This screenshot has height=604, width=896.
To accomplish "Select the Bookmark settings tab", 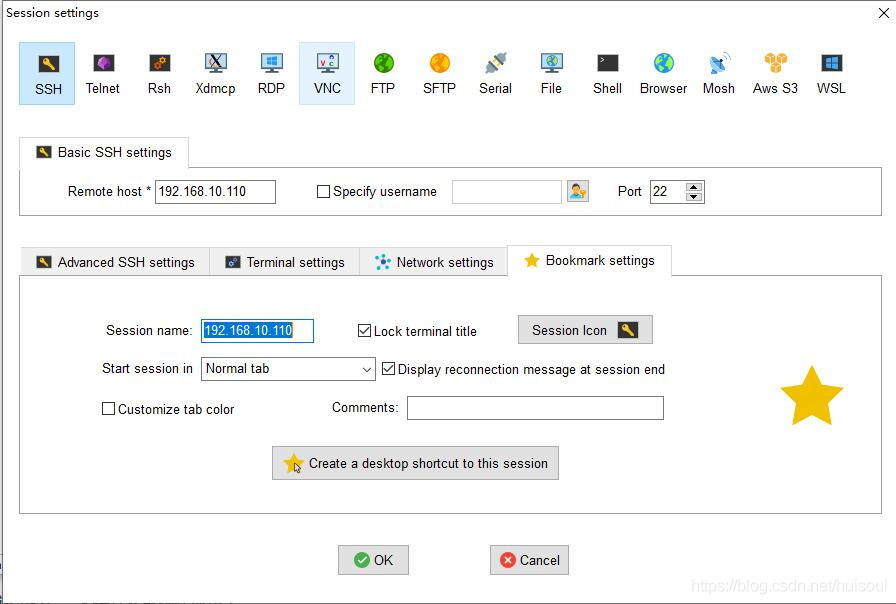I will pyautogui.click(x=589, y=261).
